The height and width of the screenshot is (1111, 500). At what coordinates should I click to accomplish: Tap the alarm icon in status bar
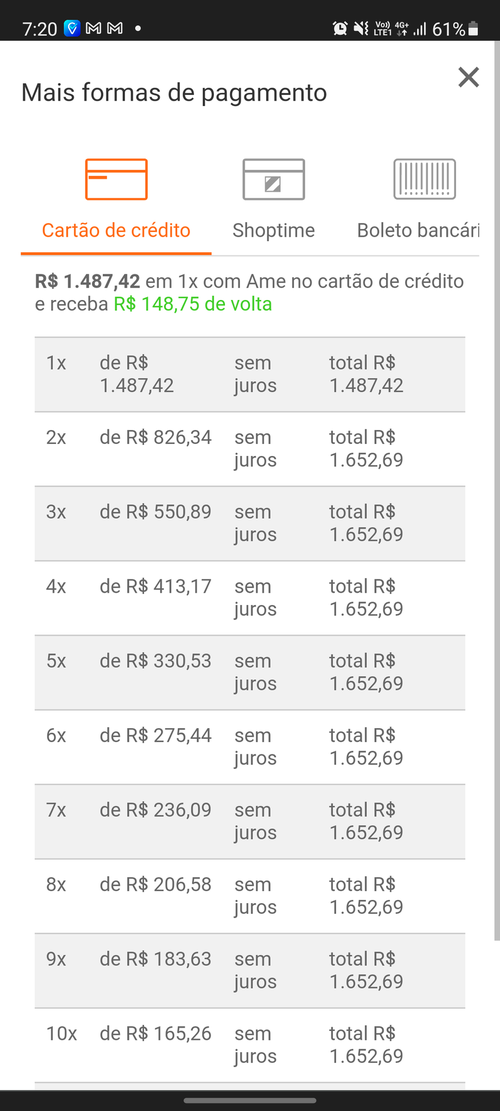tap(341, 29)
